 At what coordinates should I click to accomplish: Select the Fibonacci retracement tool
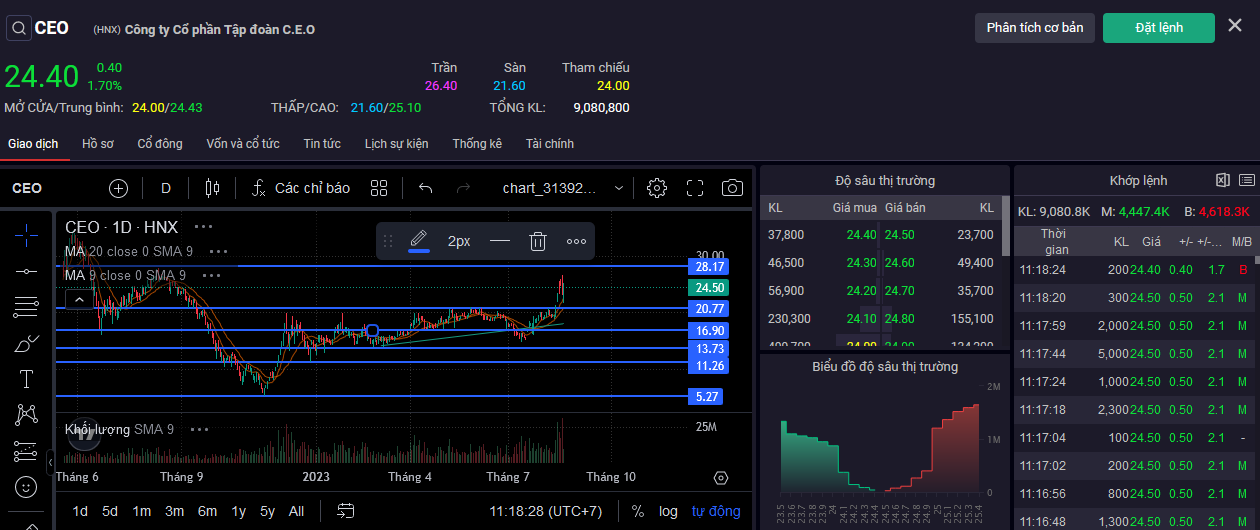point(26,307)
